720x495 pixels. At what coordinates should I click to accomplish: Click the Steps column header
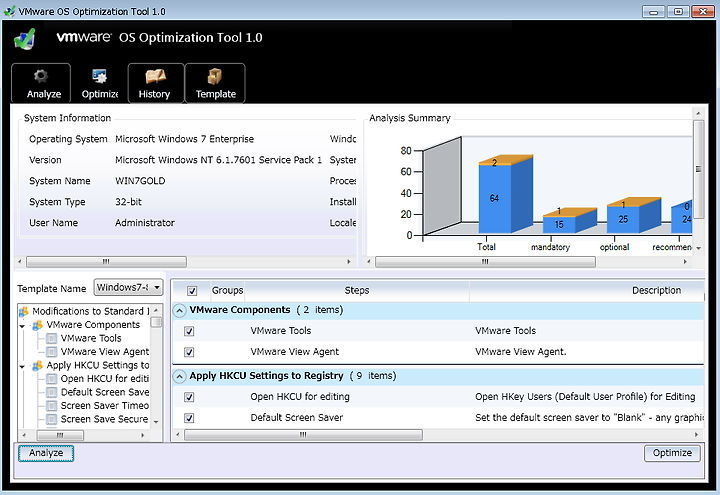(357, 291)
